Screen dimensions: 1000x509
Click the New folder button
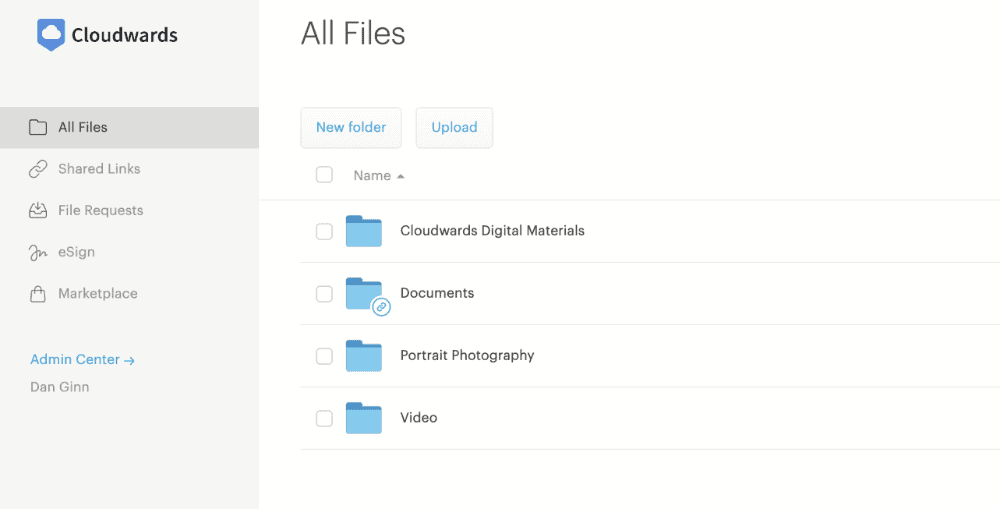[x=351, y=128]
